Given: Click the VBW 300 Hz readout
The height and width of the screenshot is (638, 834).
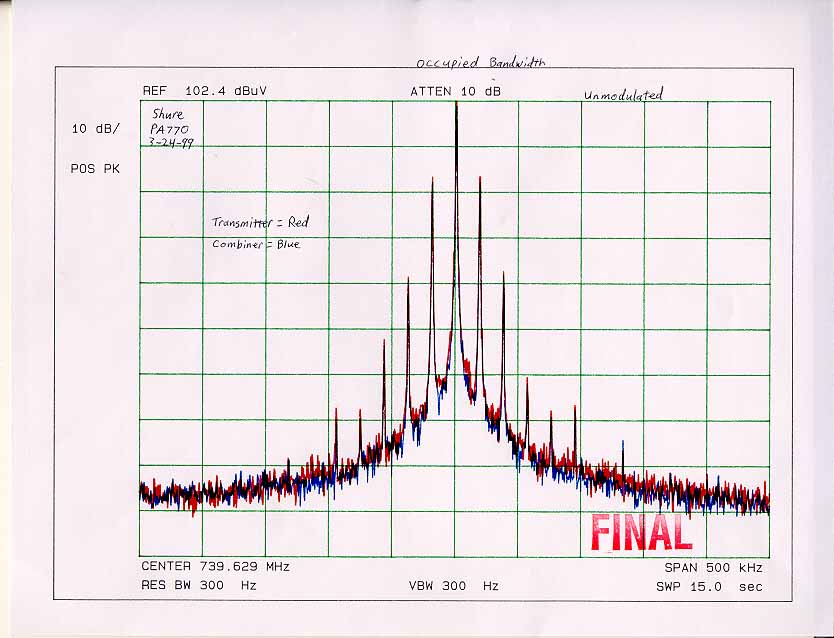Looking at the screenshot, I should pos(453,585).
